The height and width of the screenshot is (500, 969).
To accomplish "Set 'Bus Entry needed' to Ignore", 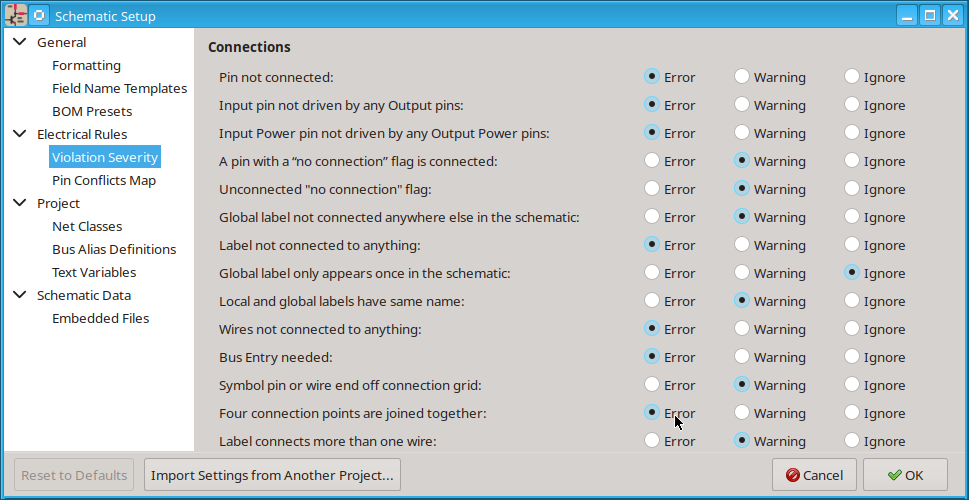I will [852, 357].
